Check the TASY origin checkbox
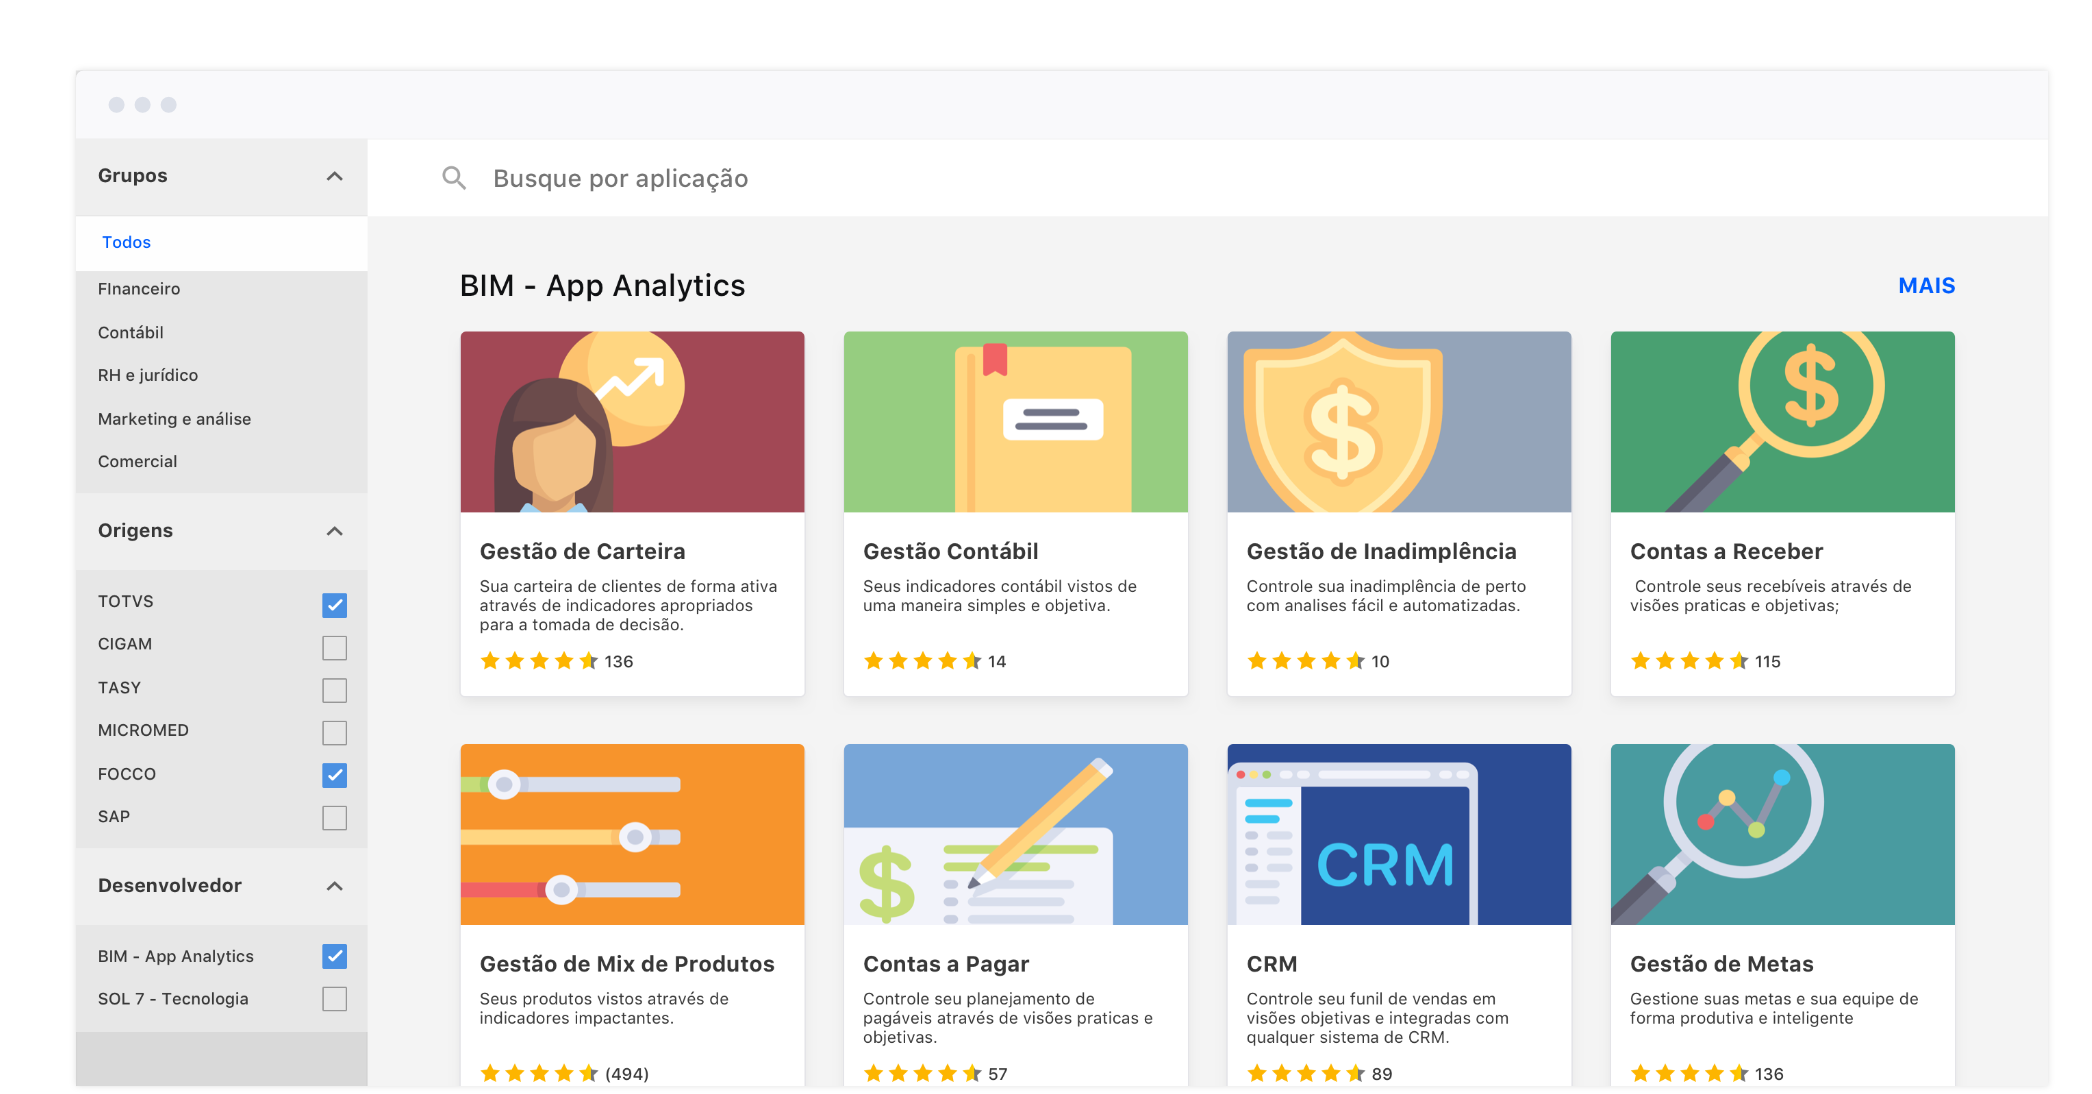The width and height of the screenshot is (2092, 1094). (x=335, y=691)
